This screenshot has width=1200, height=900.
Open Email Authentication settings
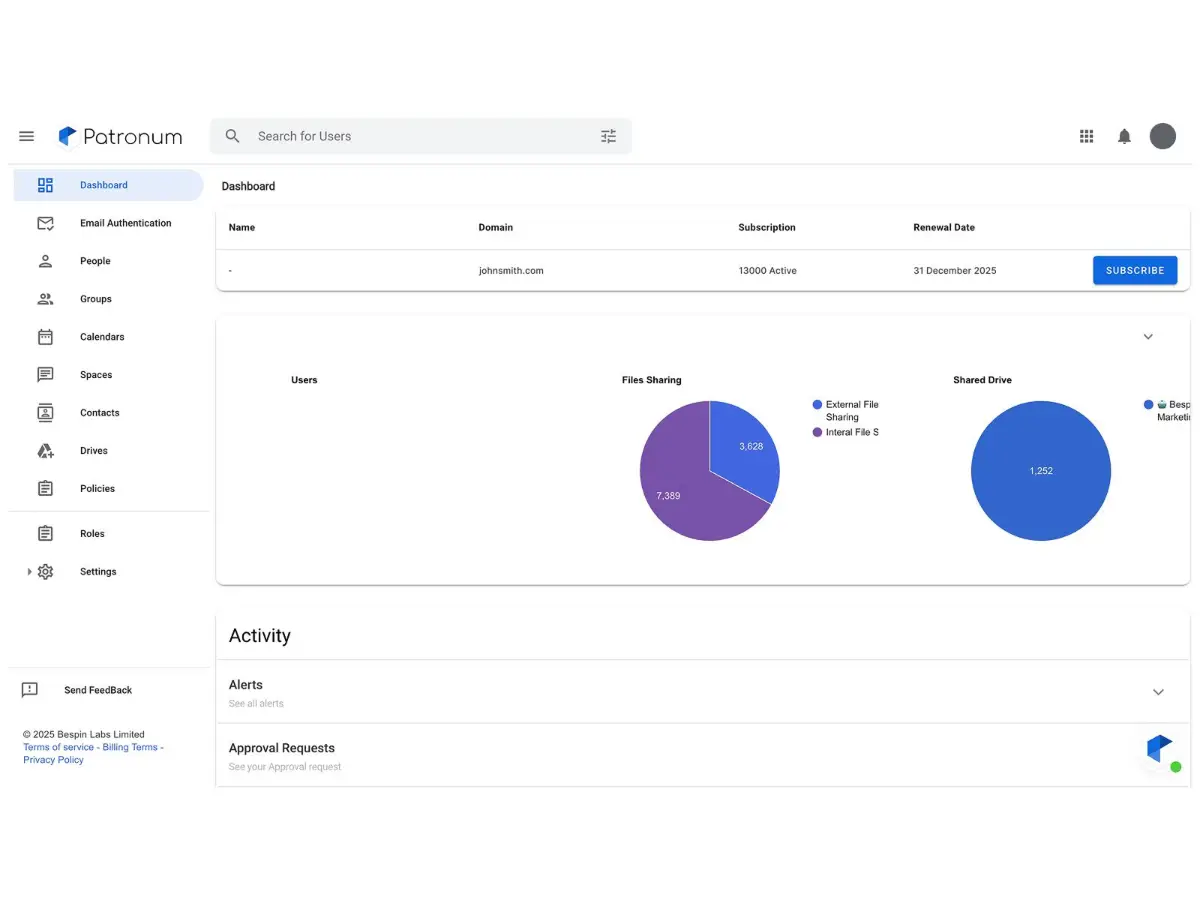pos(125,223)
